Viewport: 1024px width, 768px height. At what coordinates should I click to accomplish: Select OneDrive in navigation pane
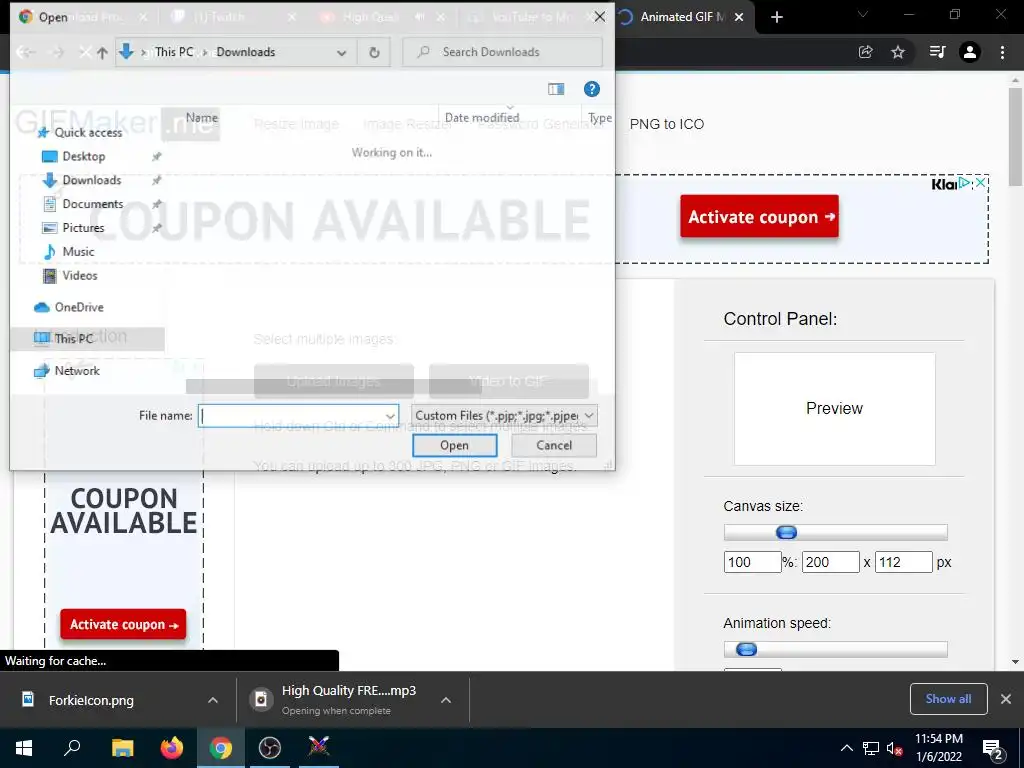79,307
